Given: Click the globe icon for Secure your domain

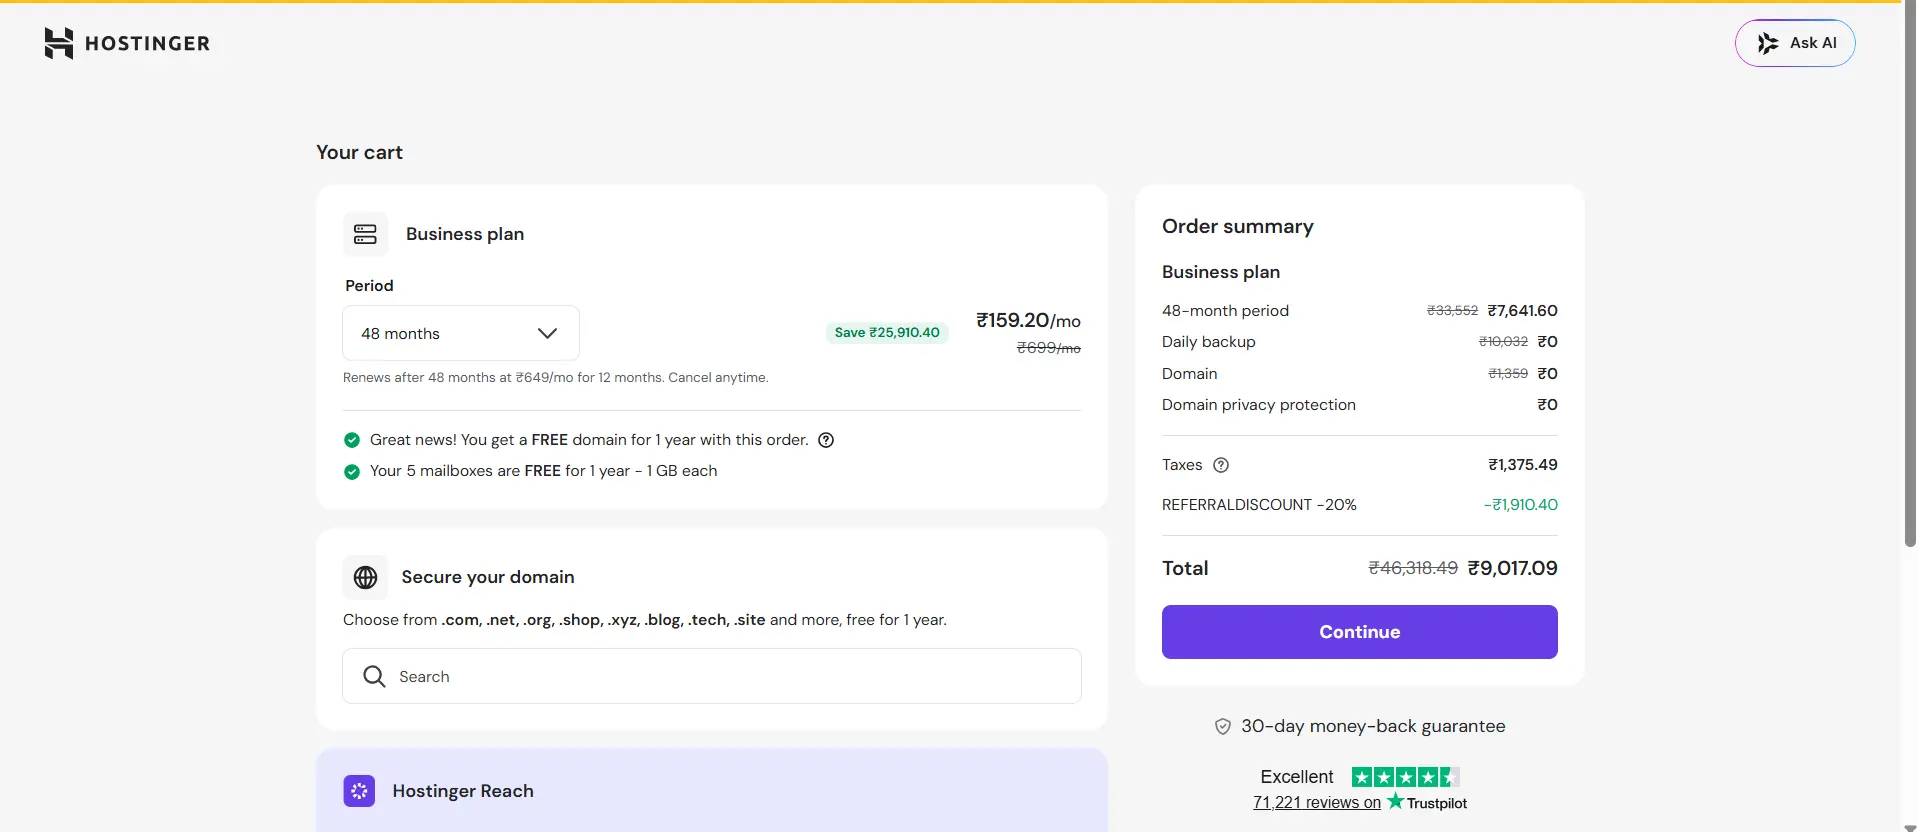Looking at the screenshot, I should click(366, 577).
